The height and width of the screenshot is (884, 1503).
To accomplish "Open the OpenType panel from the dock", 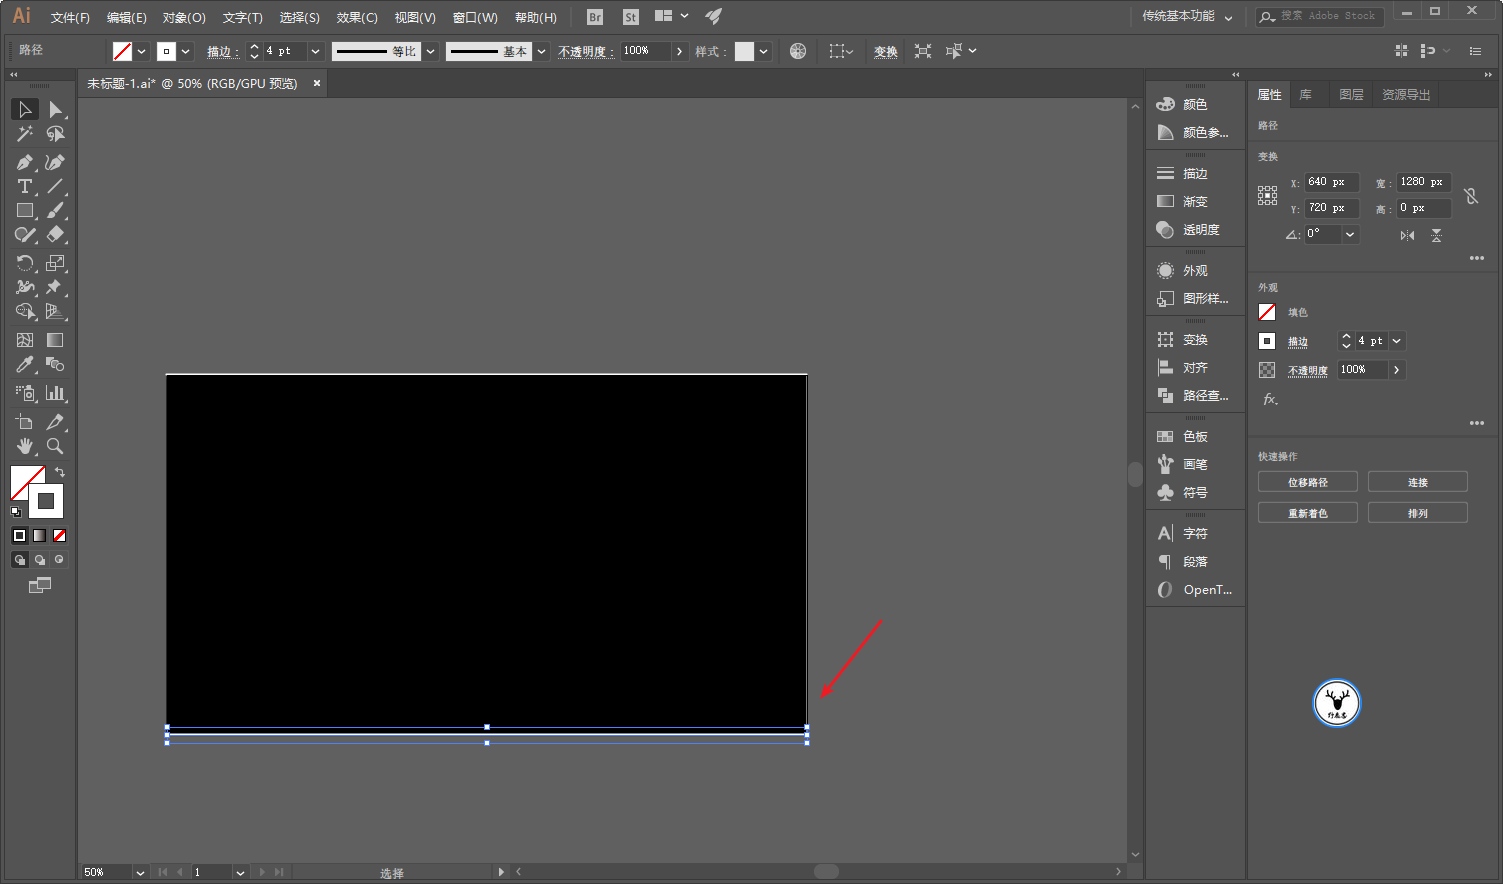I will (1195, 589).
